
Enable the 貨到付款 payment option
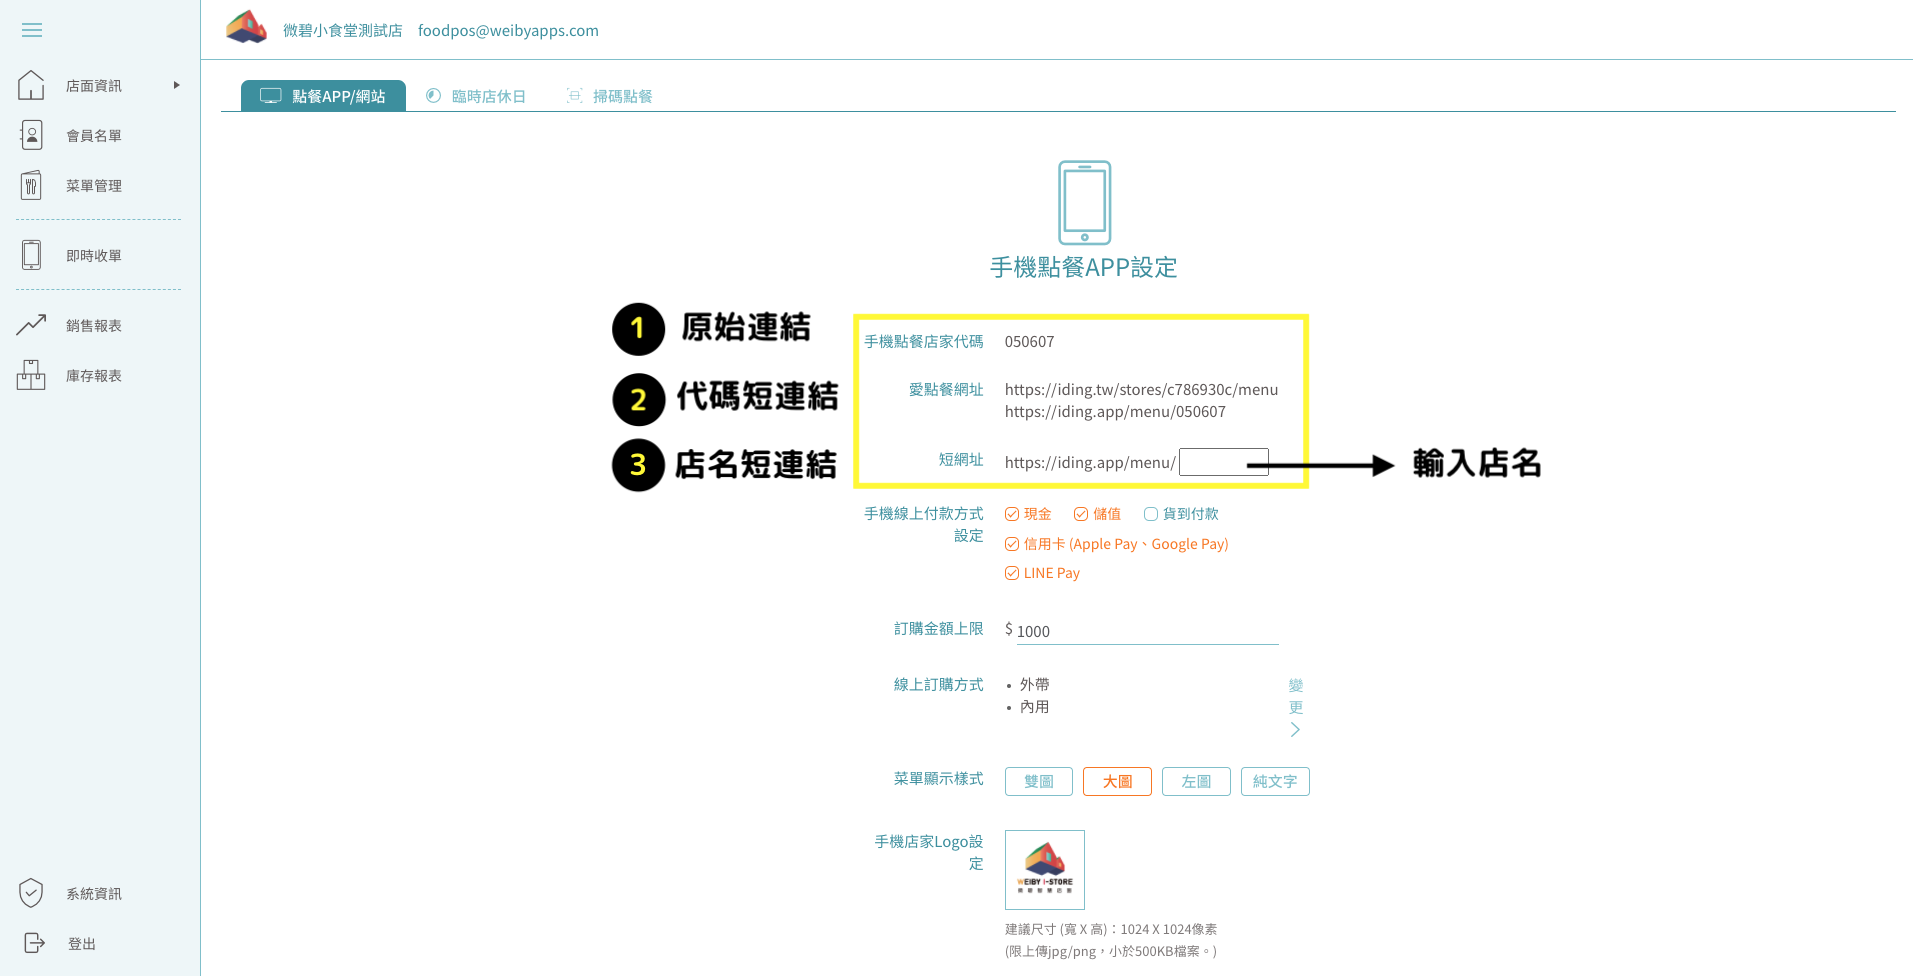pos(1151,514)
